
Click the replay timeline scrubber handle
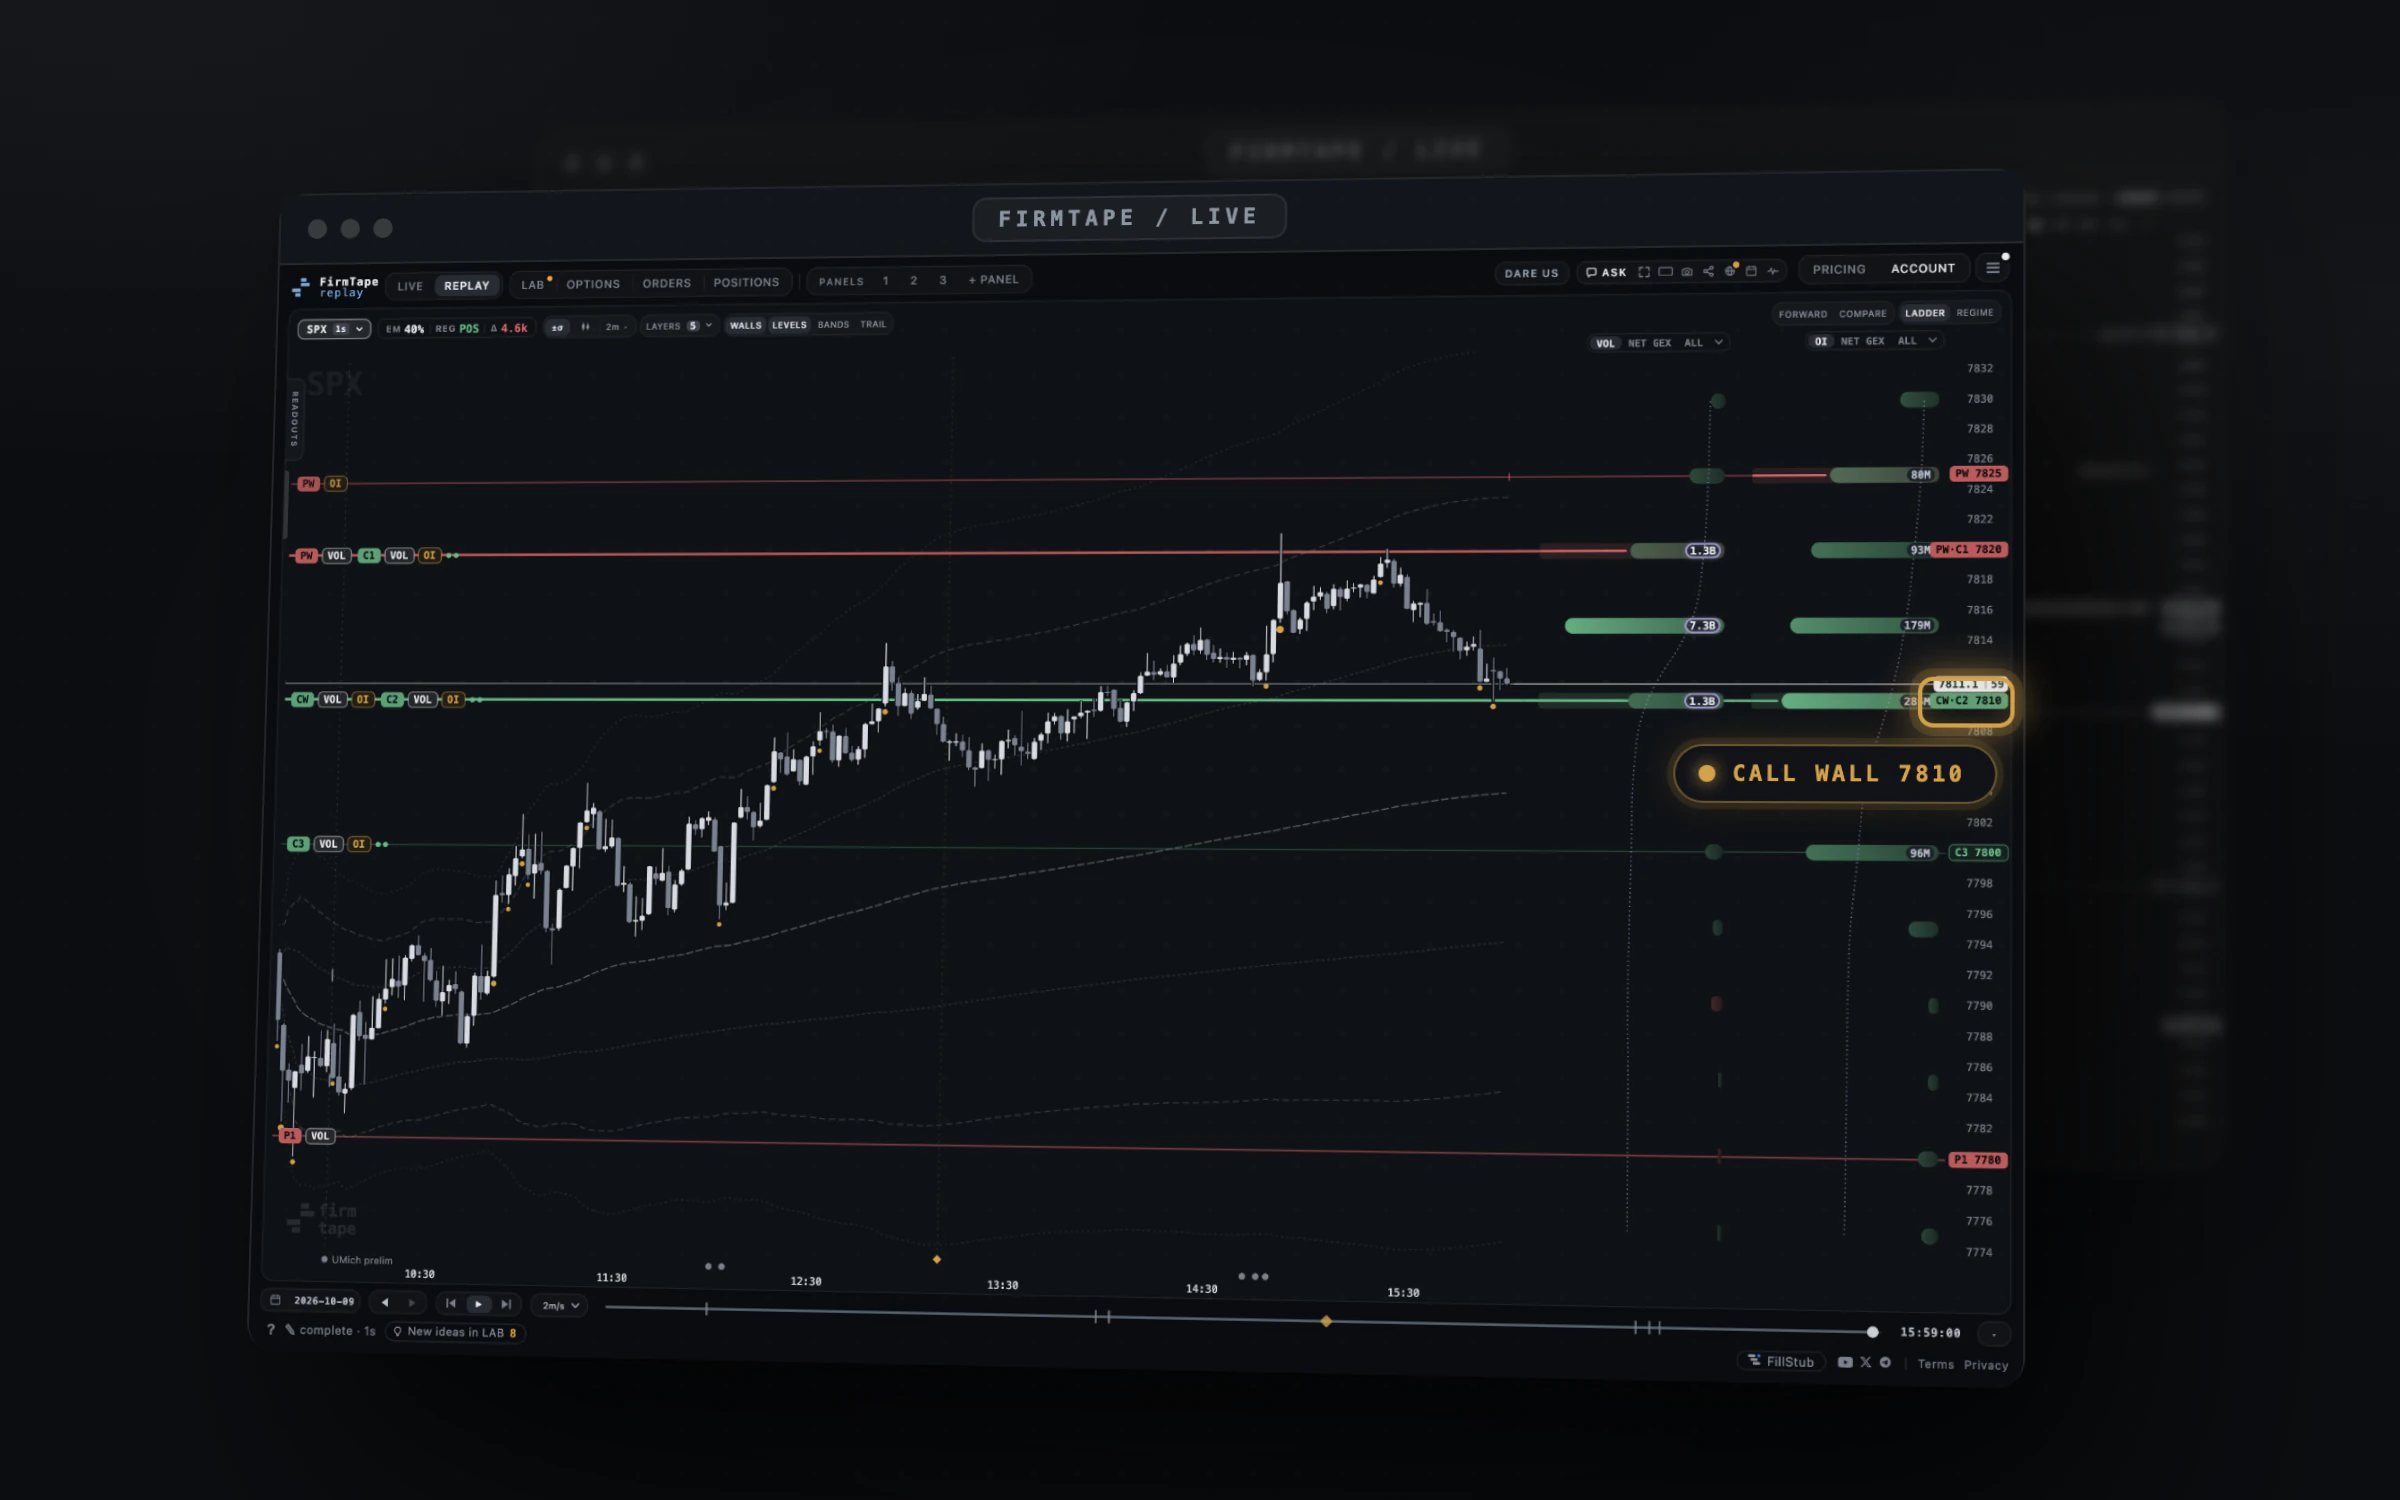[x=1872, y=1332]
